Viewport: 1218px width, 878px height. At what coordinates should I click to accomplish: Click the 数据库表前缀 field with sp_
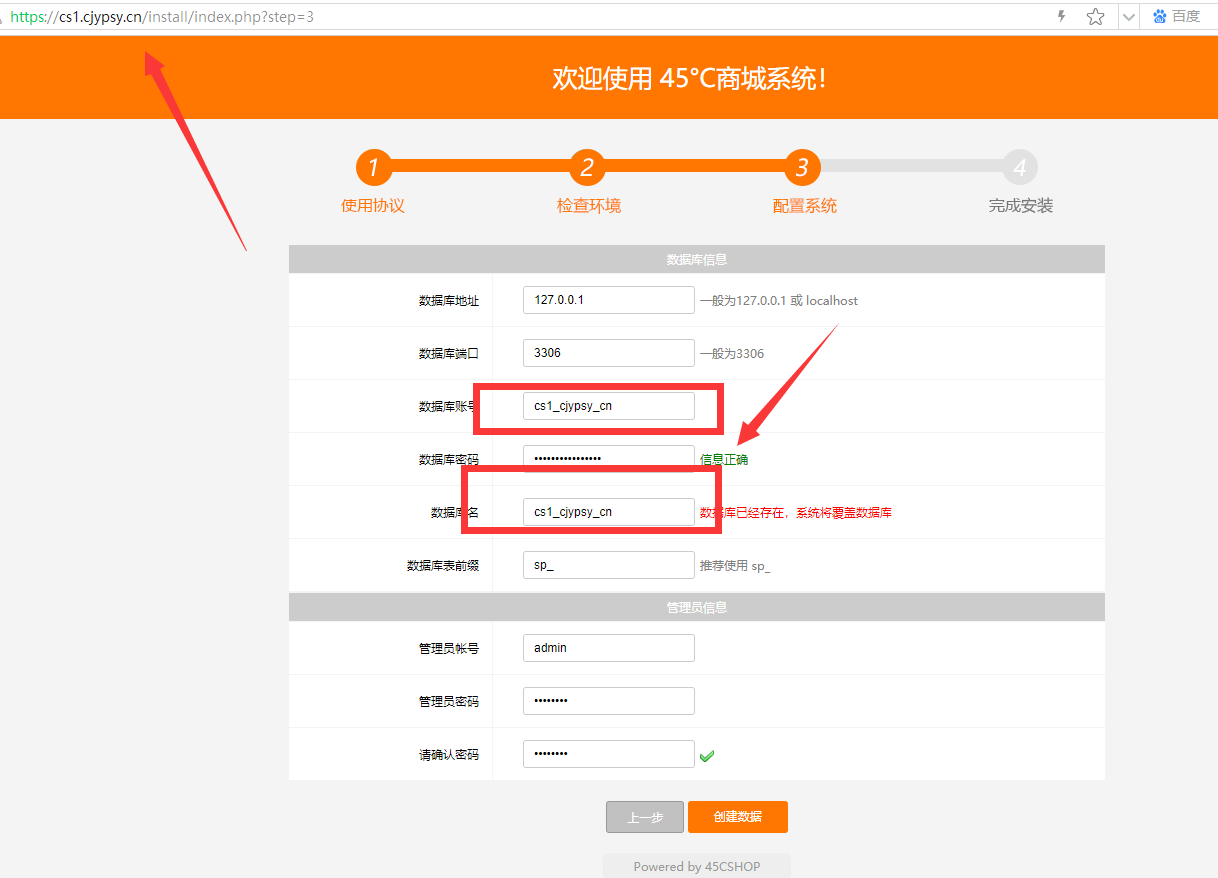pyautogui.click(x=608, y=565)
